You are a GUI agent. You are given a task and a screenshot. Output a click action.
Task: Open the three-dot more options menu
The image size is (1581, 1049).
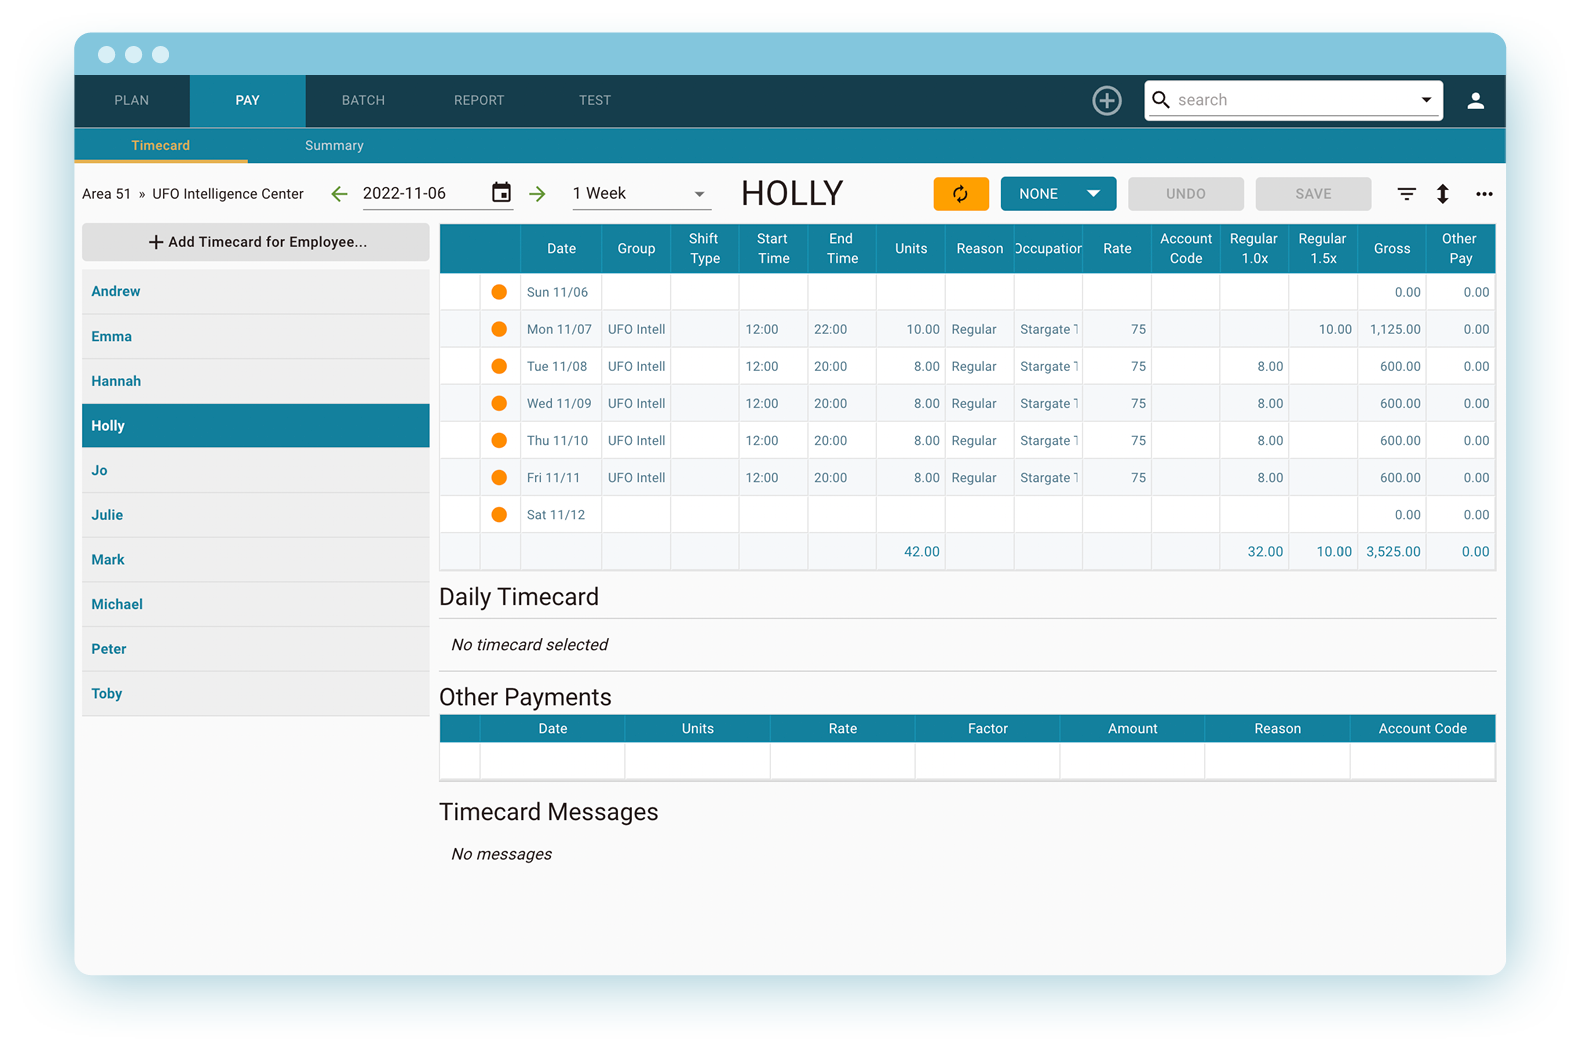(1484, 194)
